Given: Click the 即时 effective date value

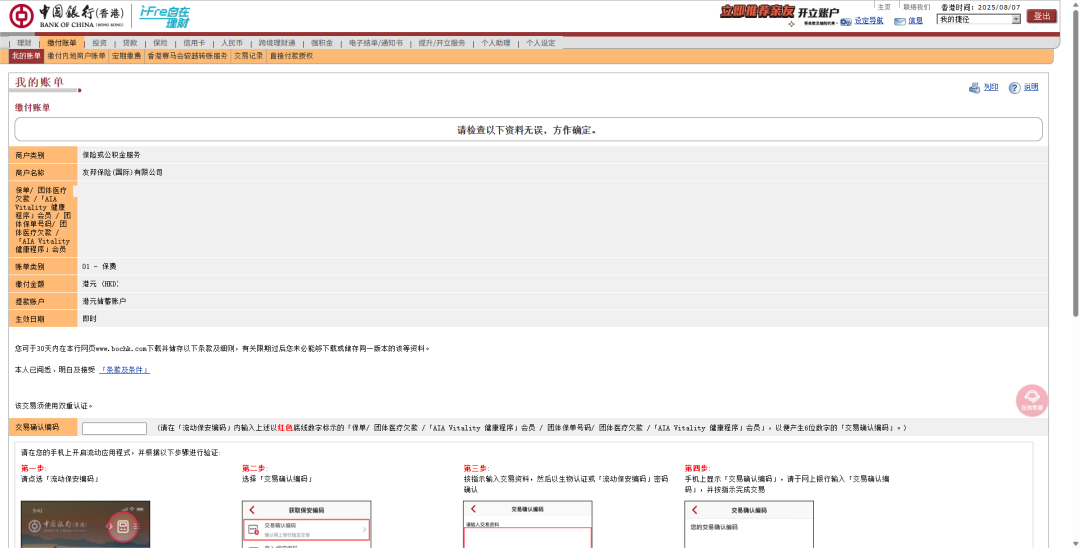Looking at the screenshot, I should (90, 319).
